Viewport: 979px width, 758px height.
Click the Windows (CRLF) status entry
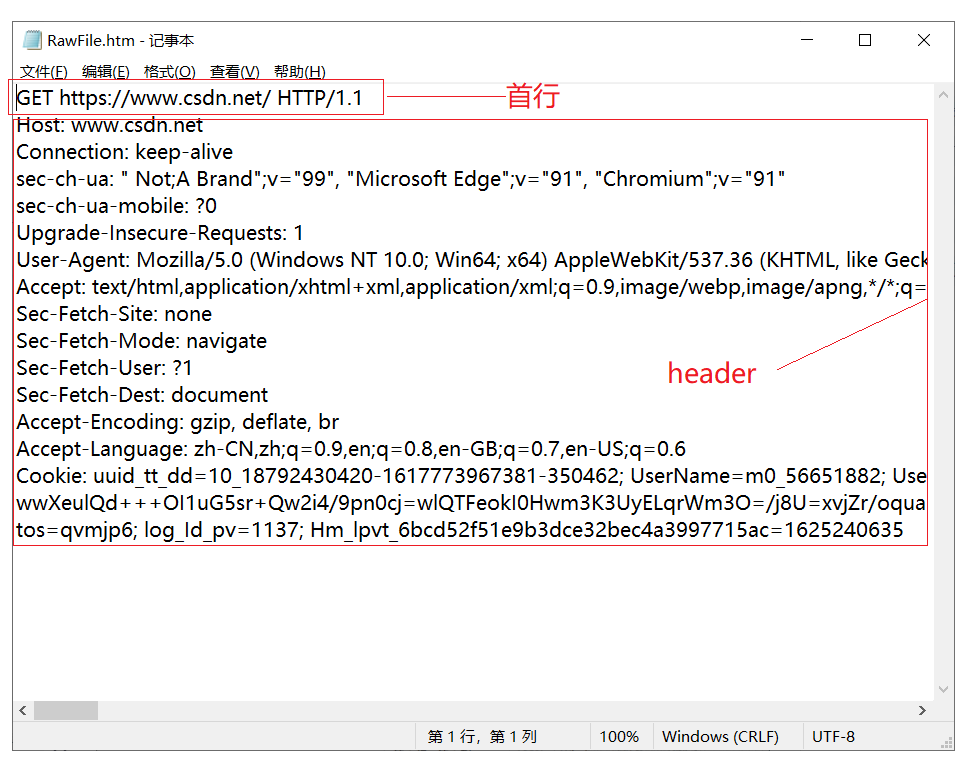[x=720, y=737]
